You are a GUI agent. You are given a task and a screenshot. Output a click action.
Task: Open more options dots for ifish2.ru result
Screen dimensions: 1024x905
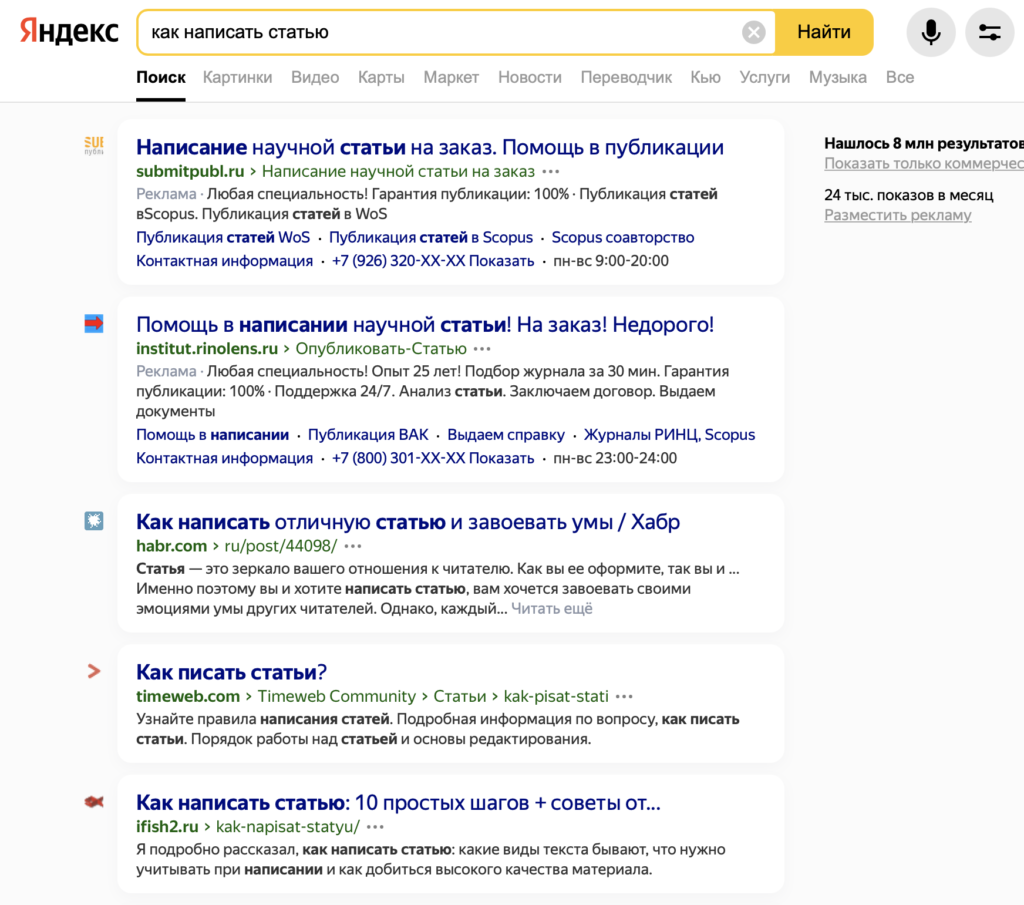(x=375, y=827)
